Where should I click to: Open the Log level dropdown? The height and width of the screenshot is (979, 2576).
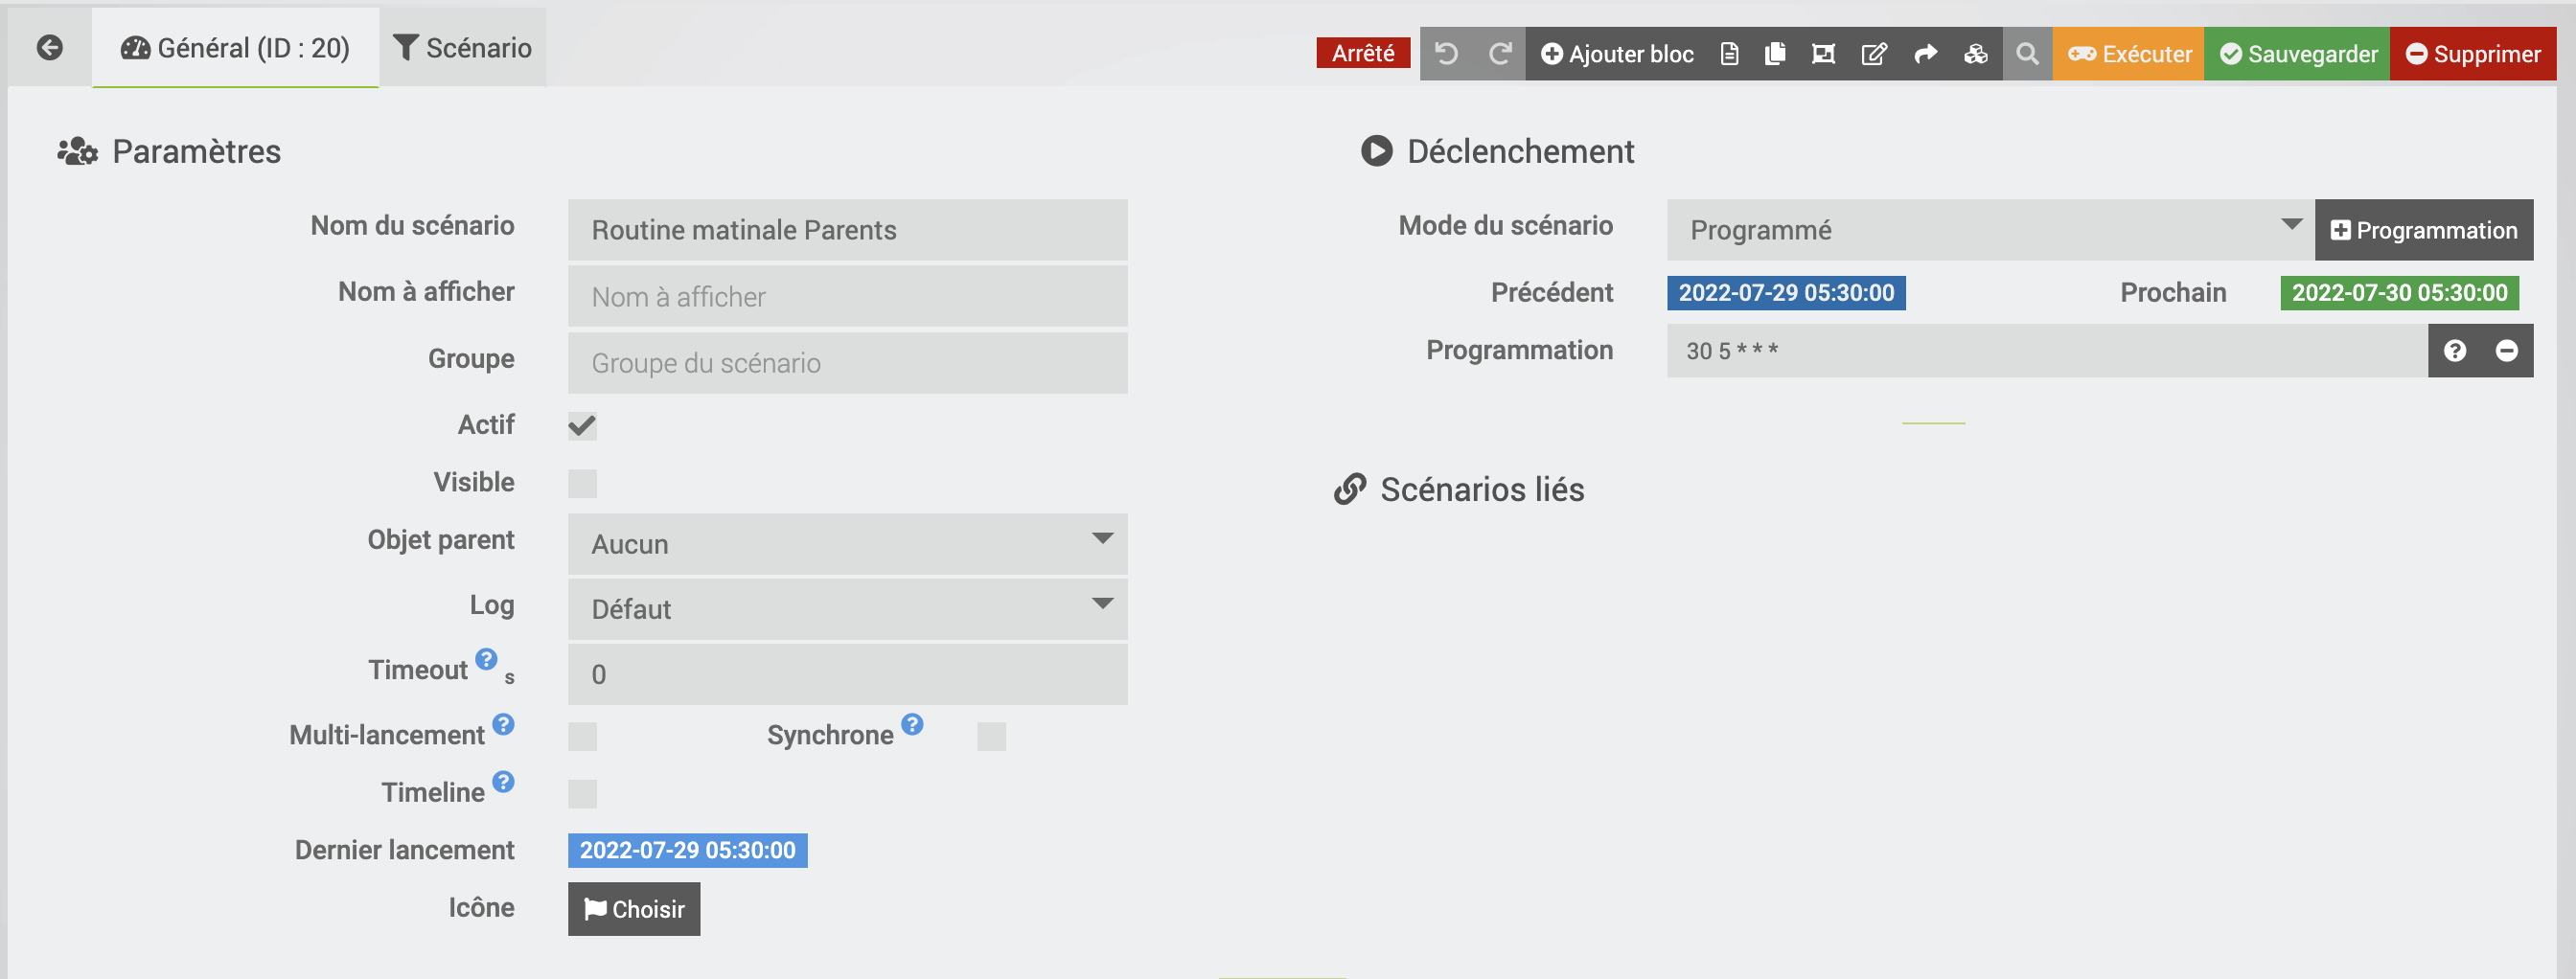(x=847, y=609)
